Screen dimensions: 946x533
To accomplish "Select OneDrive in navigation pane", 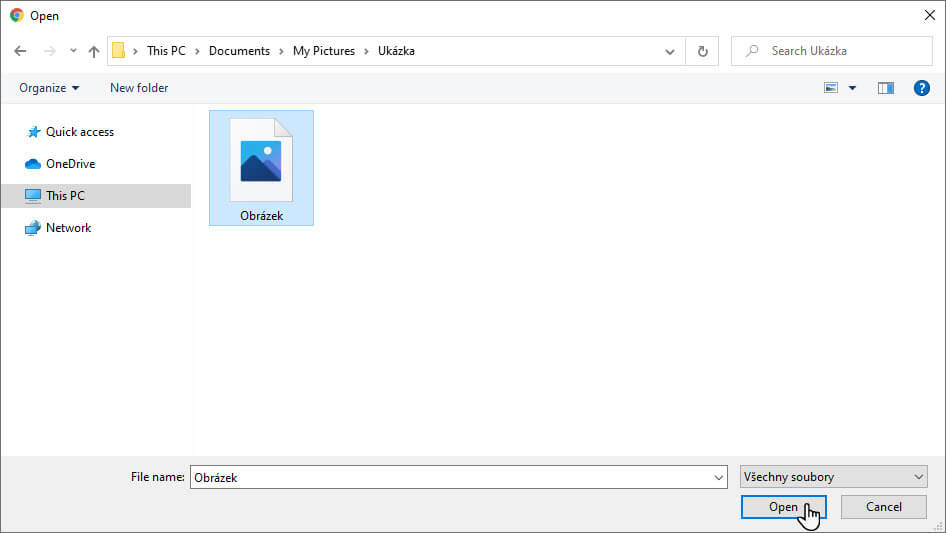I will click(x=70, y=164).
